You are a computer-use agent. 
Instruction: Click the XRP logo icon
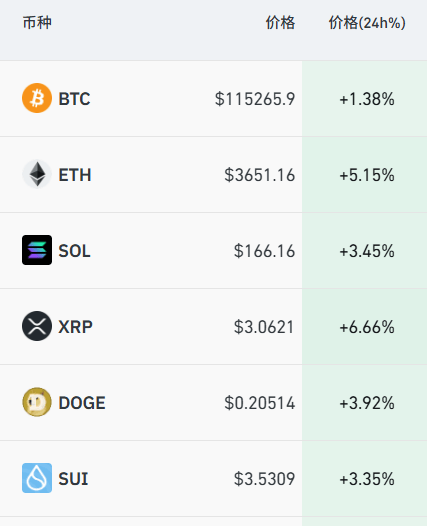[x=37, y=326]
